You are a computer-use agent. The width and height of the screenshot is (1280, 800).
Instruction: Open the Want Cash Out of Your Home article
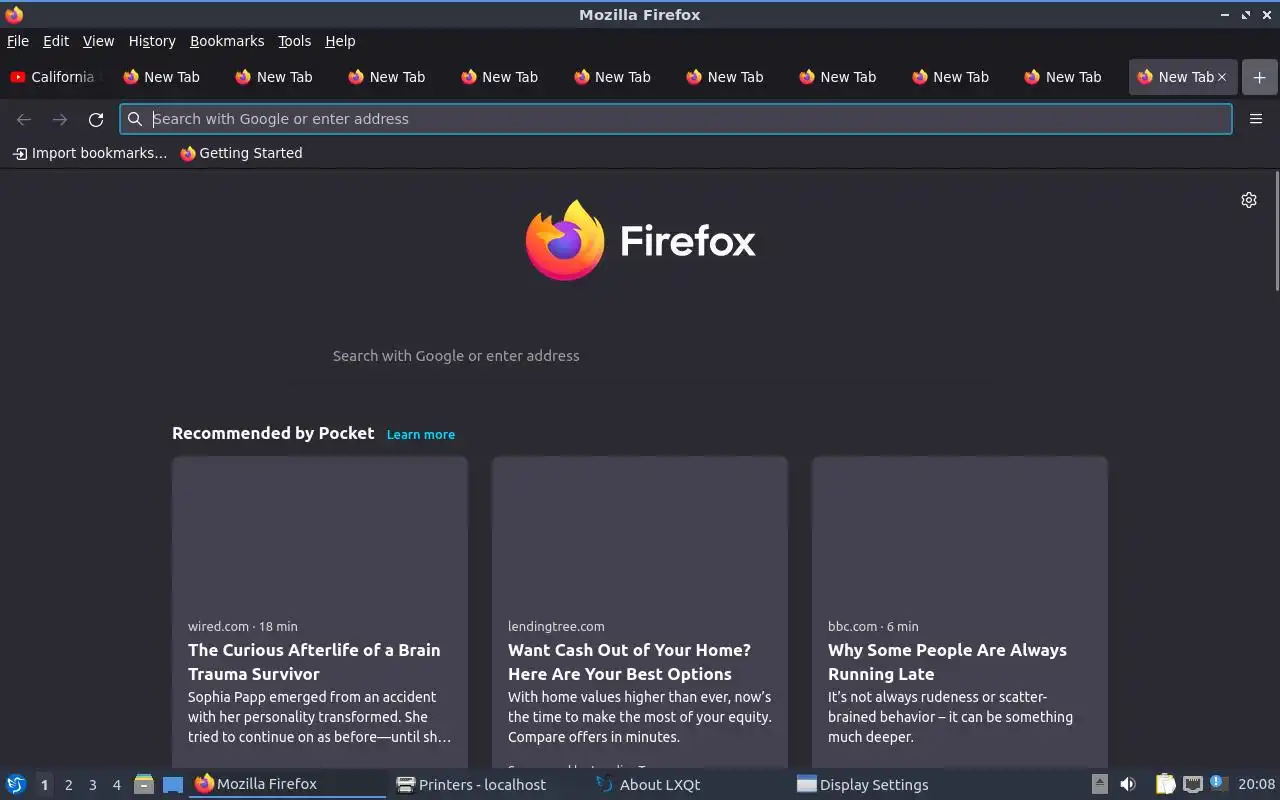click(x=629, y=662)
